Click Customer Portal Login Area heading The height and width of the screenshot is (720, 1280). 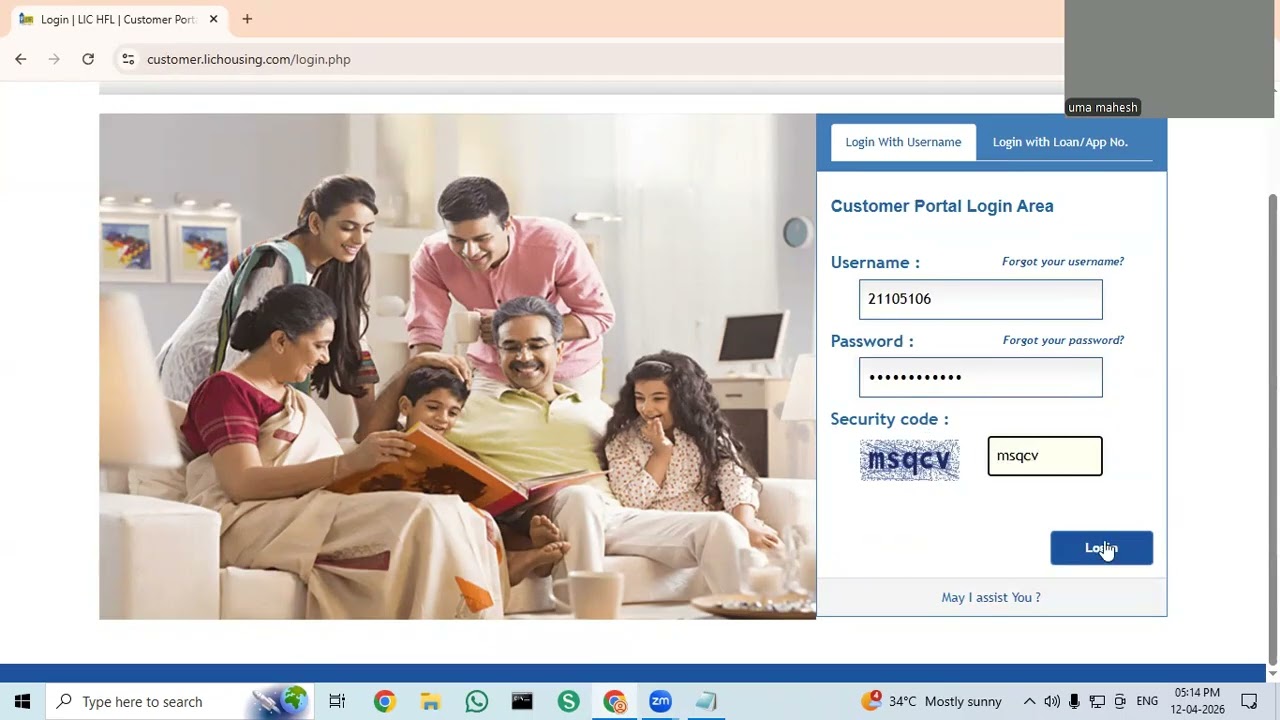[942, 206]
